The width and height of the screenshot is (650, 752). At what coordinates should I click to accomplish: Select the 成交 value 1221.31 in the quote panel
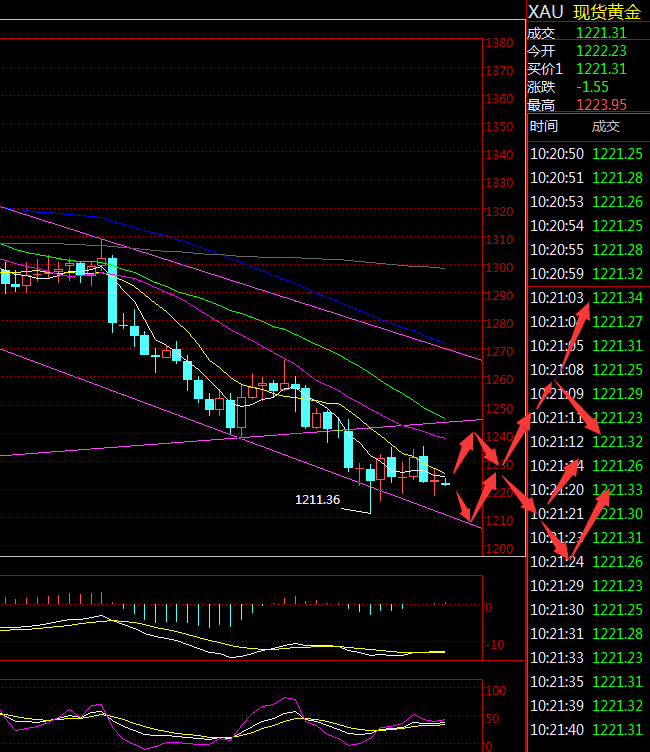pos(601,33)
